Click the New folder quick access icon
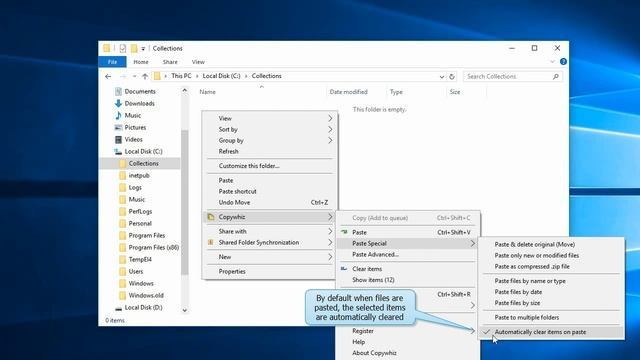Viewport: 640px width, 360px height. click(134, 49)
